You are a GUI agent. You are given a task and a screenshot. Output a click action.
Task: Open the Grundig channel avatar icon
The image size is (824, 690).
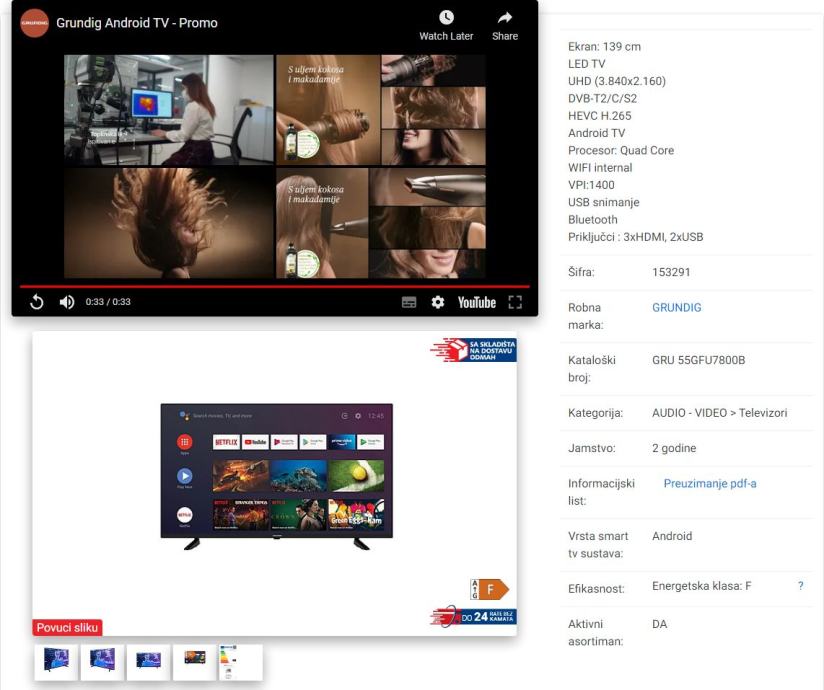[34, 23]
